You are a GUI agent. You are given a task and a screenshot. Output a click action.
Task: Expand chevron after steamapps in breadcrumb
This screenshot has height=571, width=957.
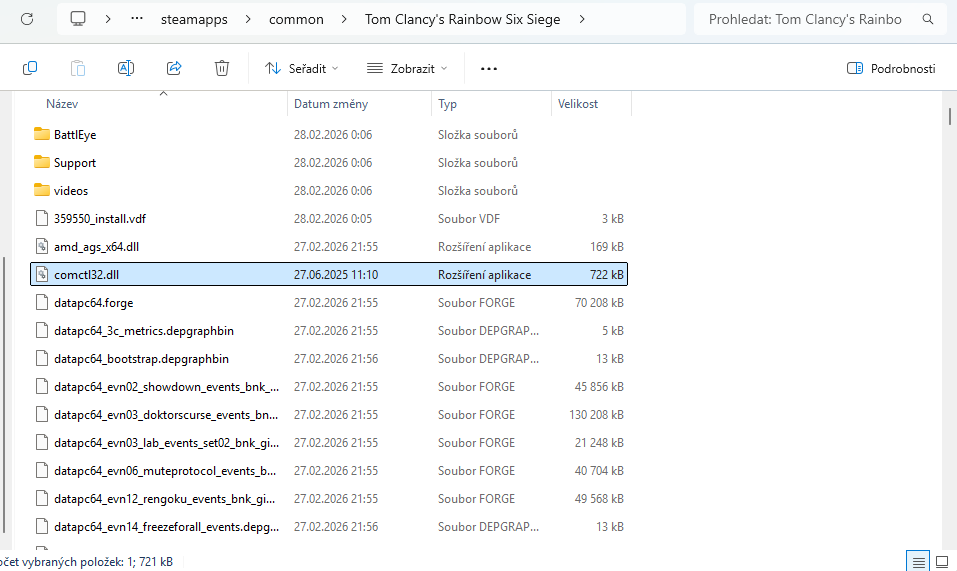(248, 19)
